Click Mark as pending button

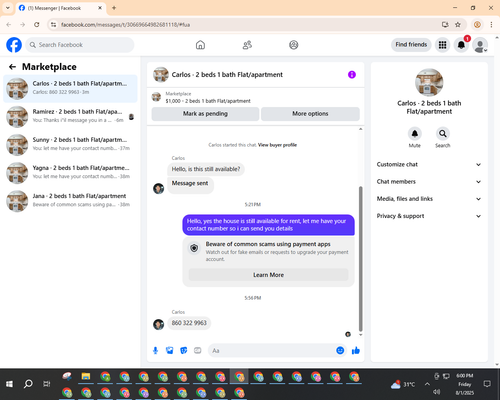(205, 114)
